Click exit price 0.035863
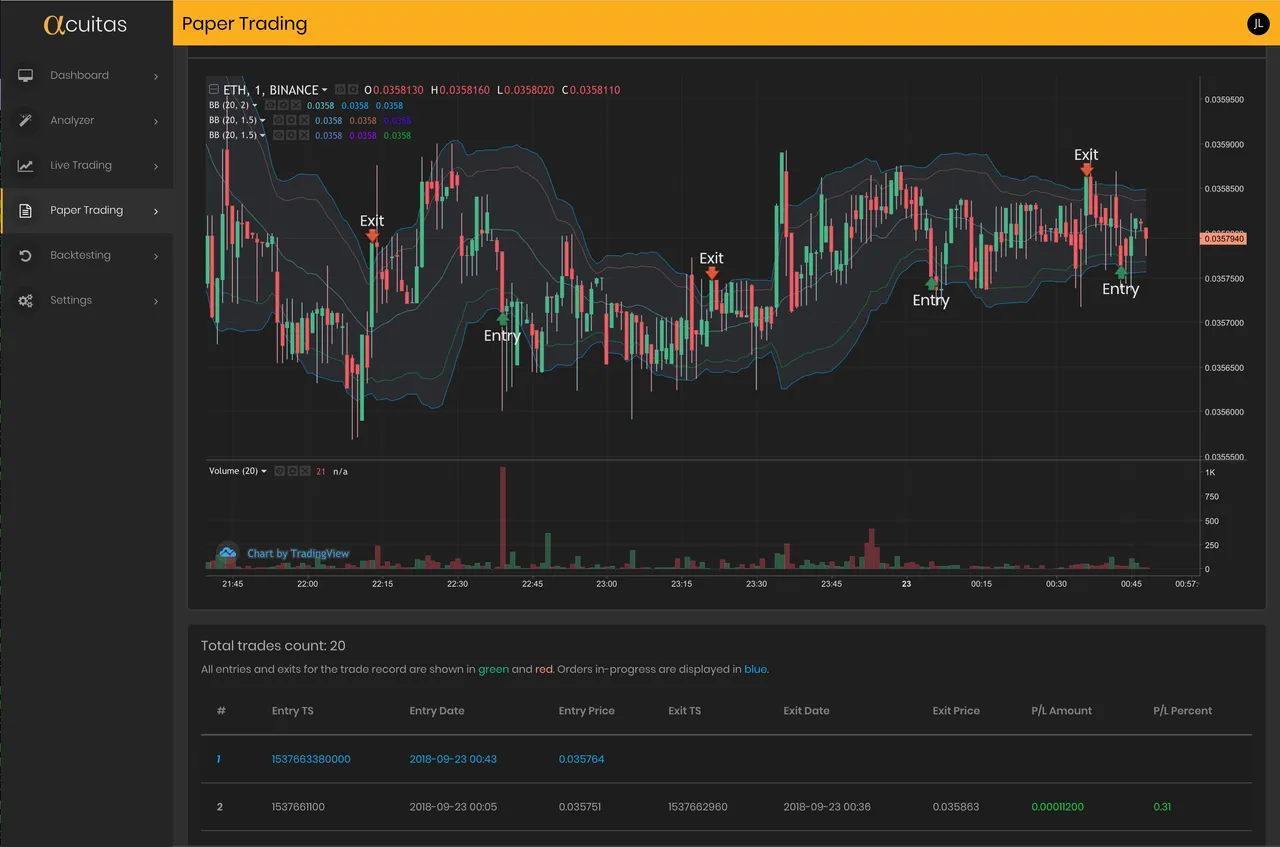The width and height of the screenshot is (1280, 847). tap(956, 807)
